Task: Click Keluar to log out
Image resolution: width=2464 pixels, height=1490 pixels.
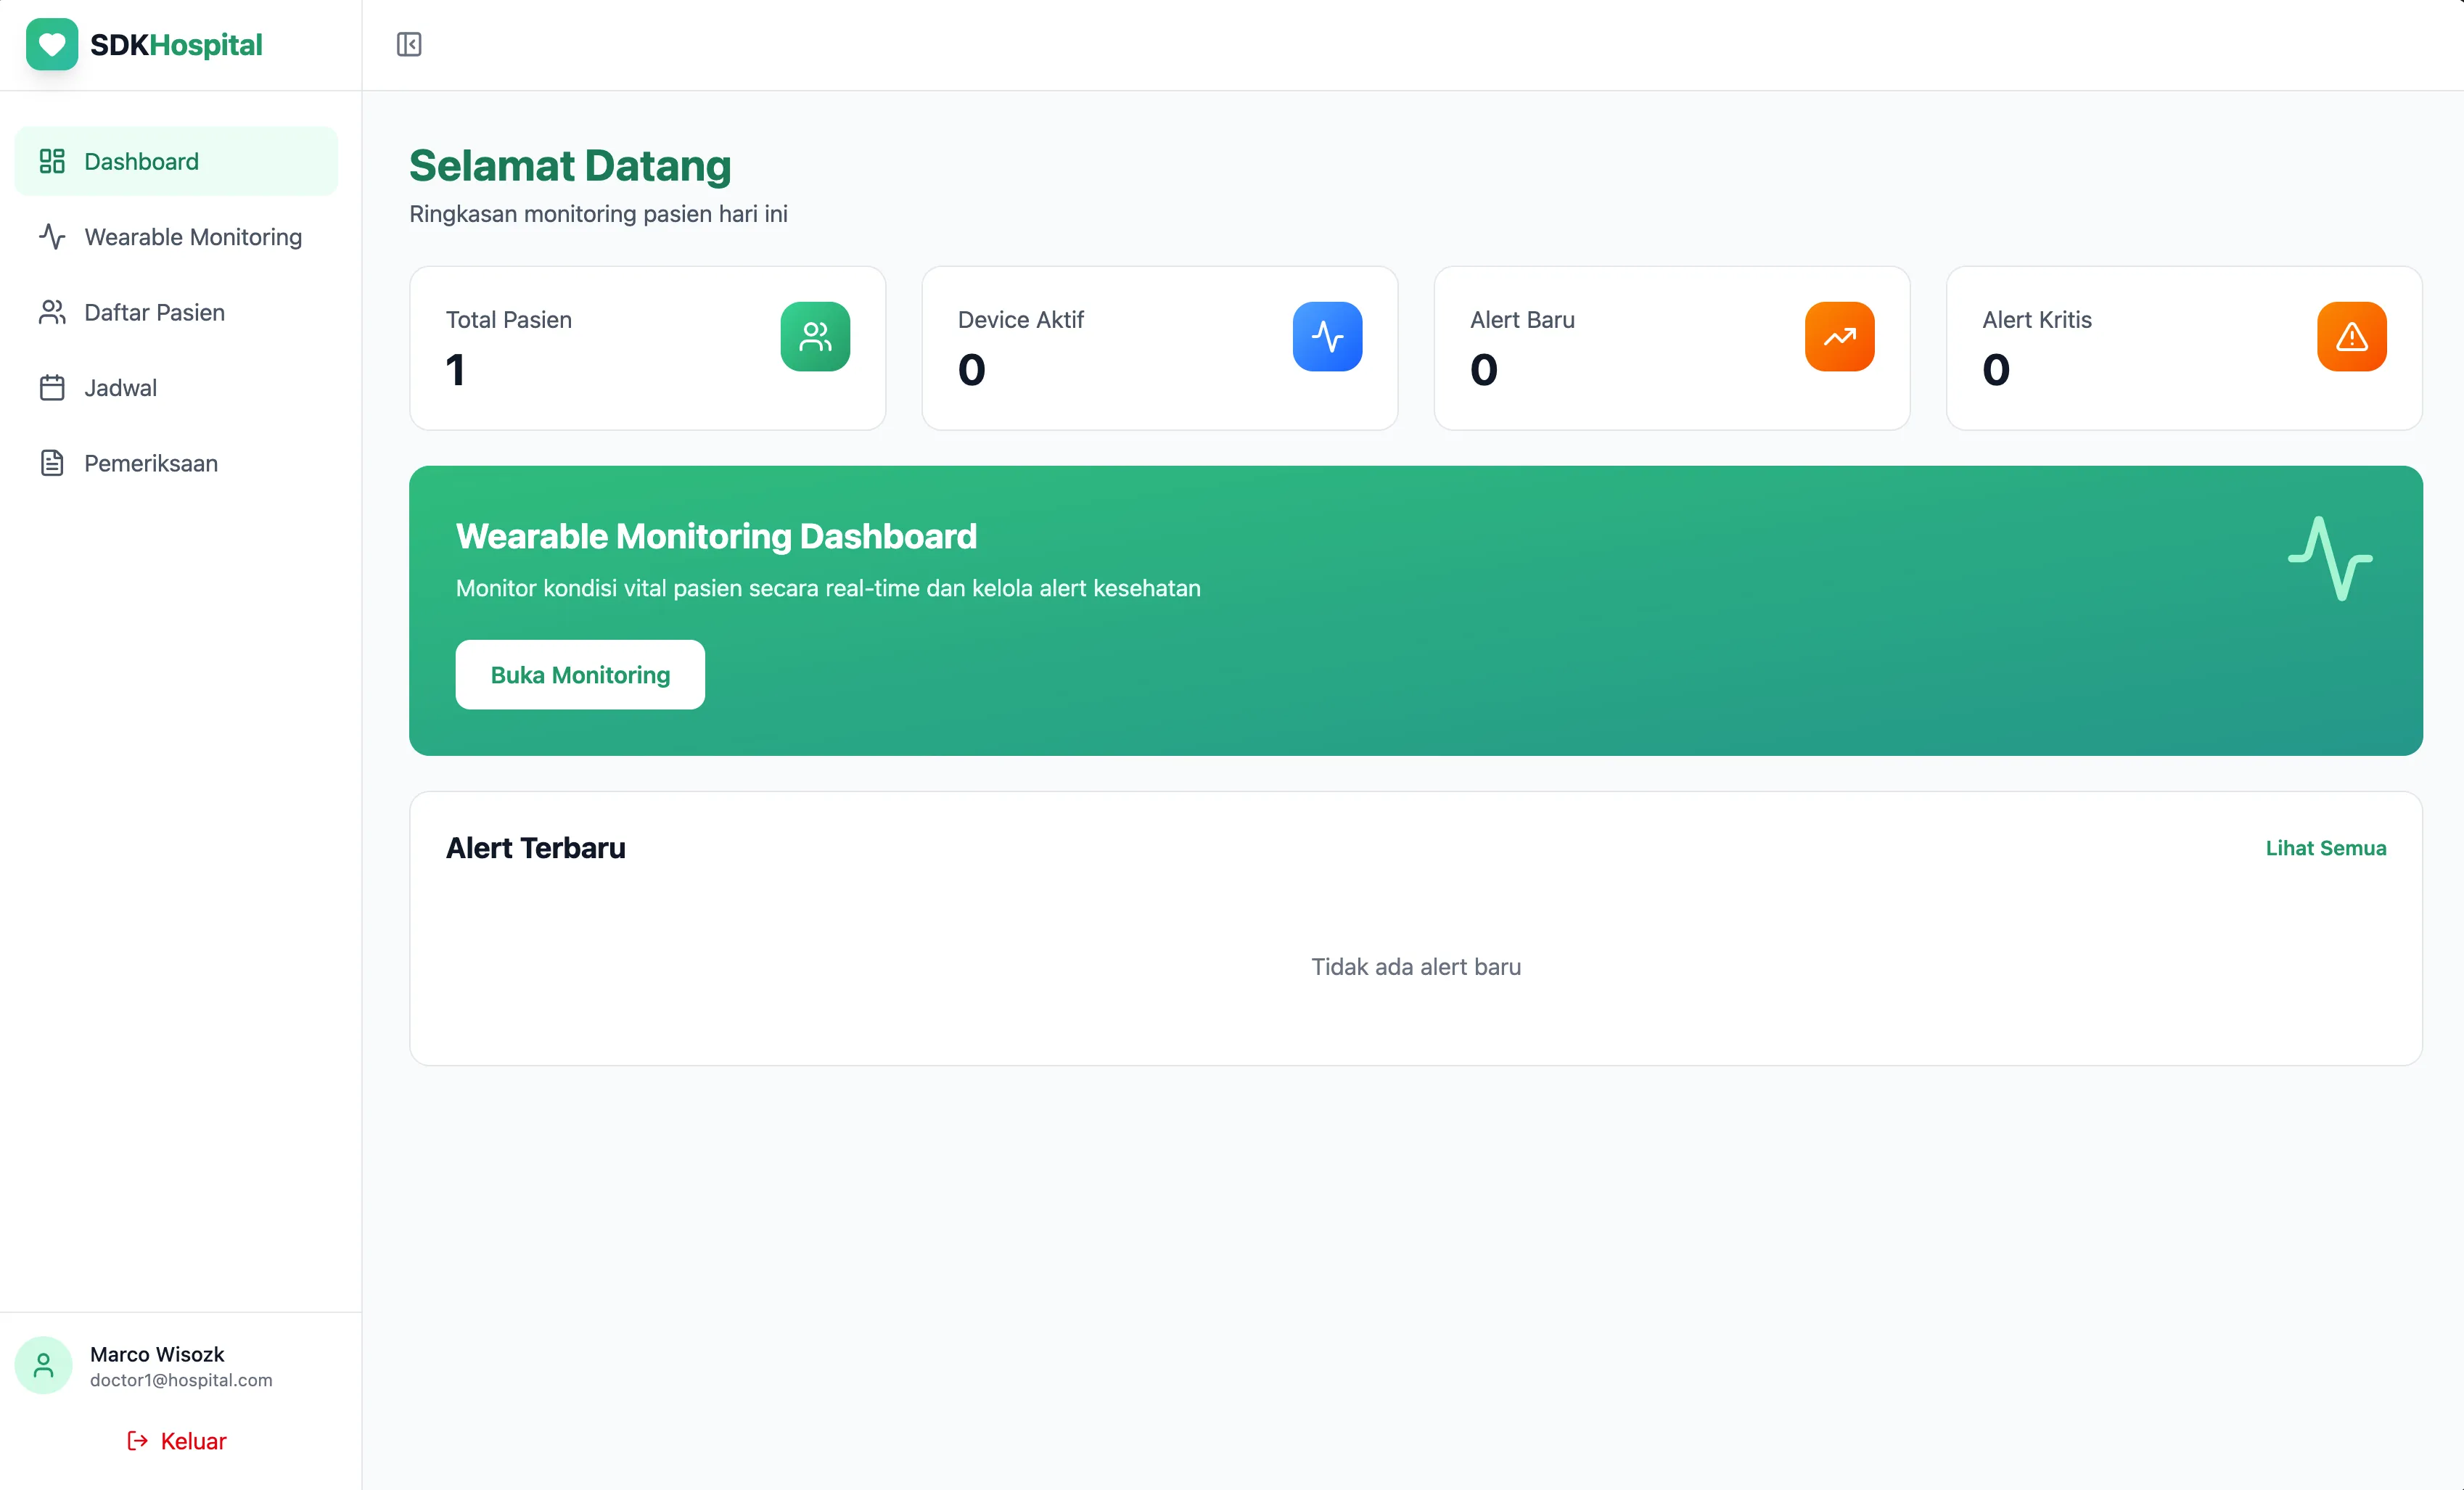Action: click(192, 1441)
